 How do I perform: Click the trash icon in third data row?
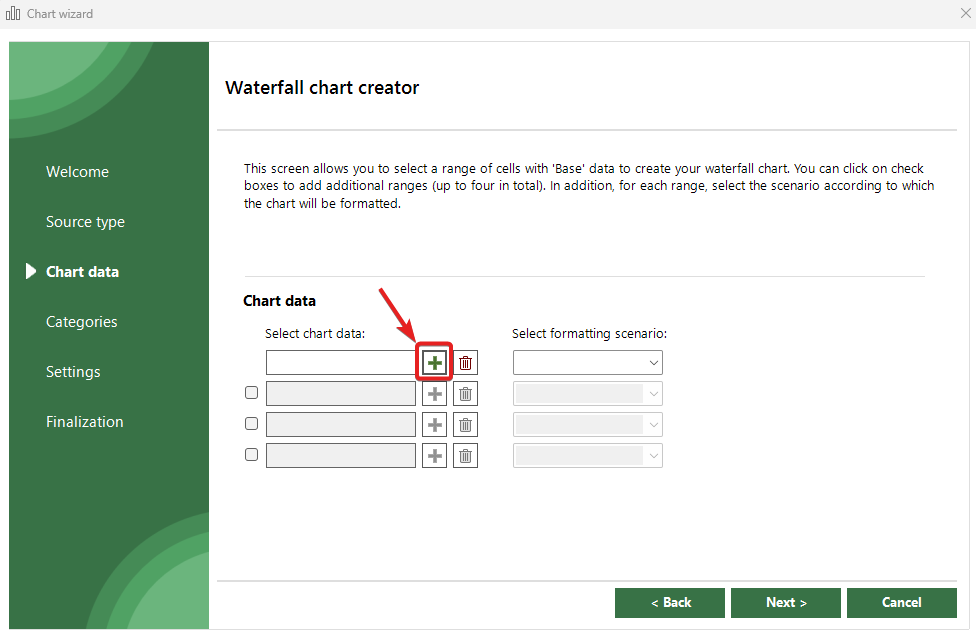pos(465,425)
